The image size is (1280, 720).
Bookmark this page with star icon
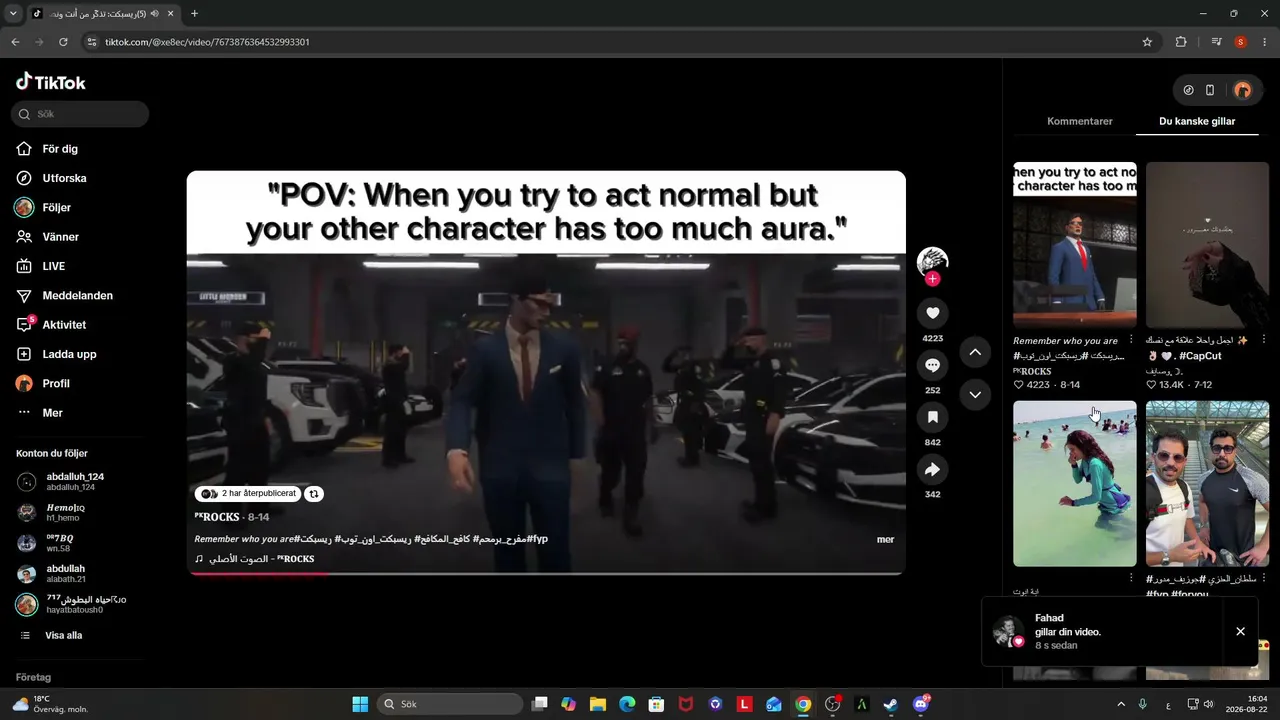pyautogui.click(x=1147, y=42)
